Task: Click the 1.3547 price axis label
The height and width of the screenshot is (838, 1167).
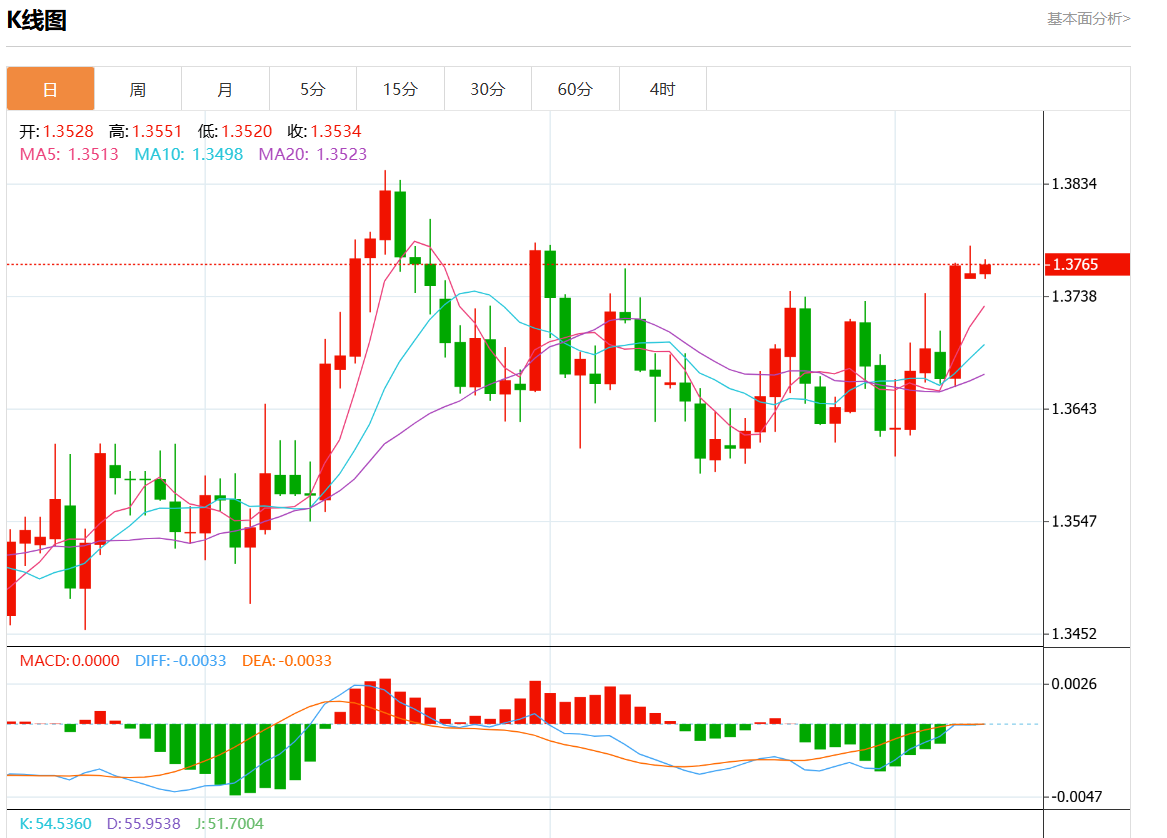Action: pos(1074,521)
